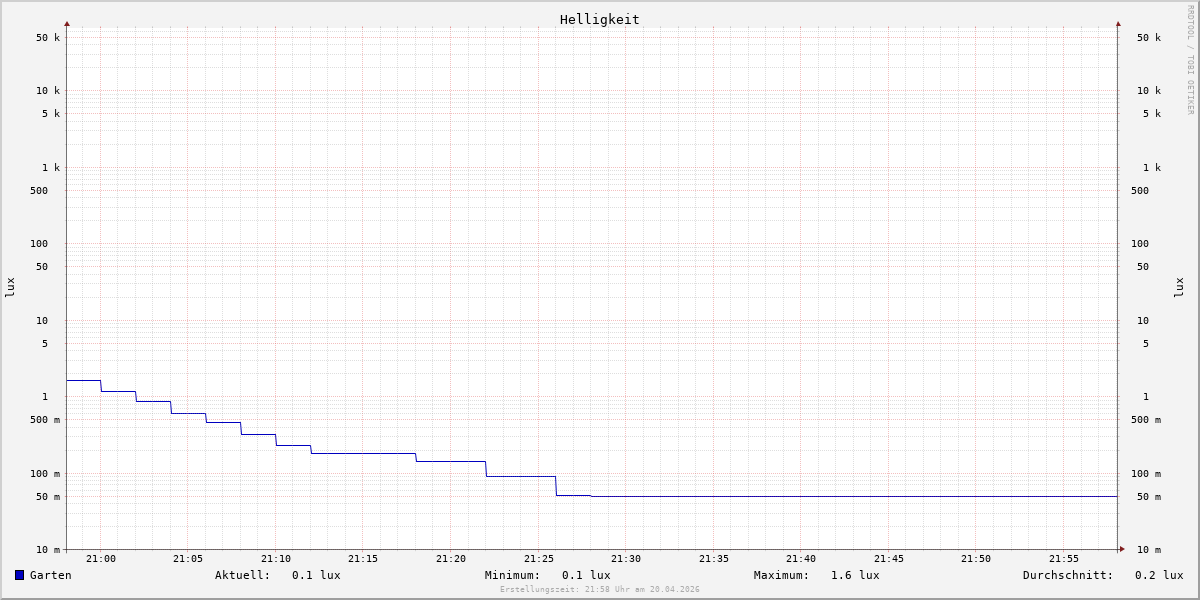Select the 21:45 time axis label
Screen dimensions: 1200x600
pos(889,559)
